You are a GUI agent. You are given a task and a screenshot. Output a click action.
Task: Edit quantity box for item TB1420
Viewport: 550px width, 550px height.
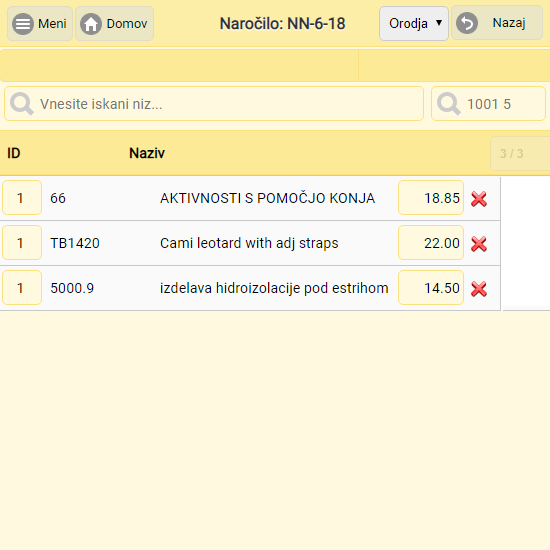pos(22,242)
